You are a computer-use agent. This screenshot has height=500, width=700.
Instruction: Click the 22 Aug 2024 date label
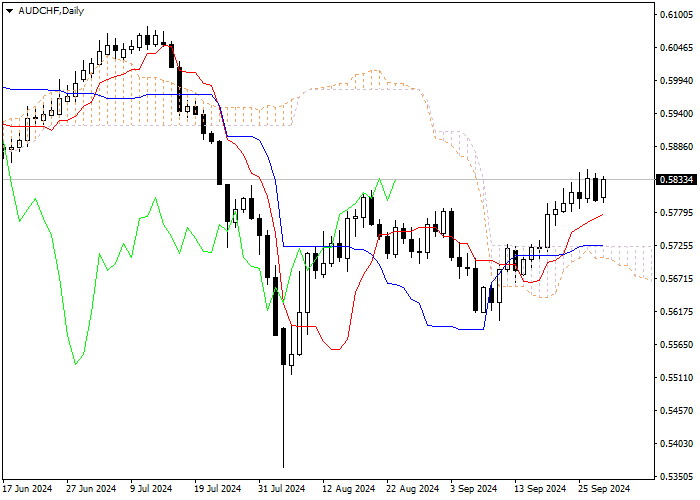click(413, 489)
